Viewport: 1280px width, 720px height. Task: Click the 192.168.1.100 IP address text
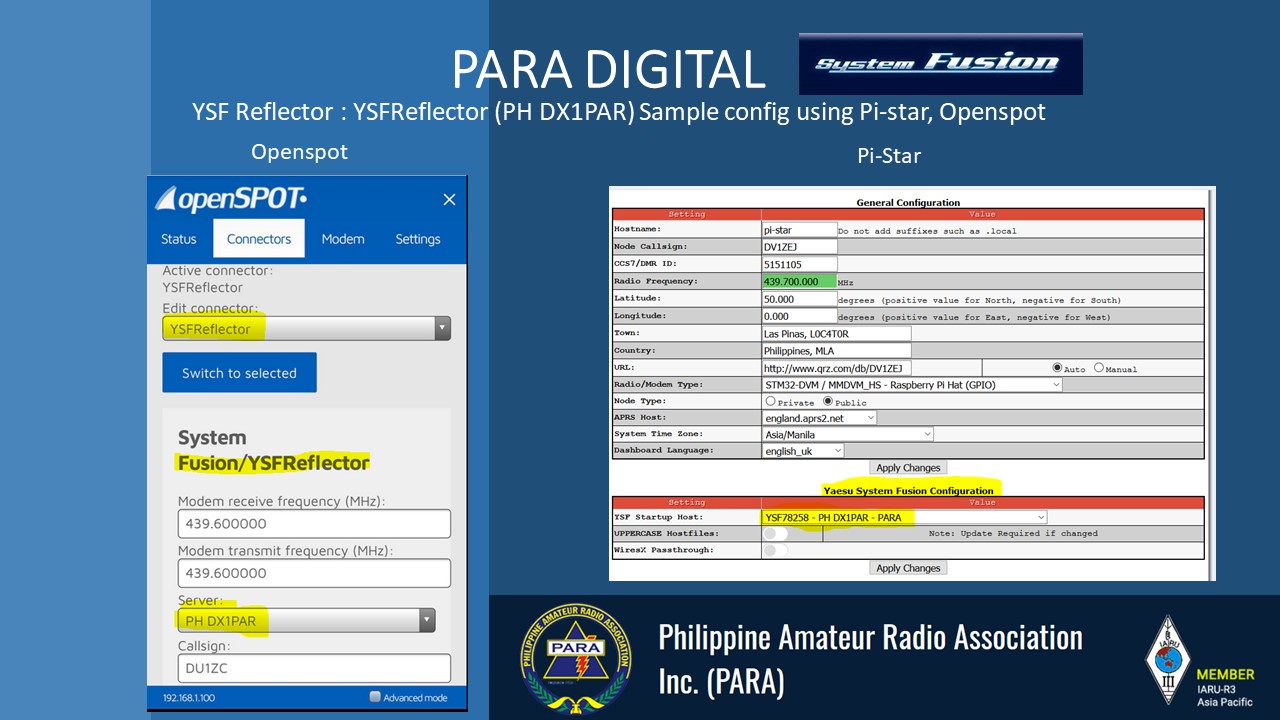(188, 698)
